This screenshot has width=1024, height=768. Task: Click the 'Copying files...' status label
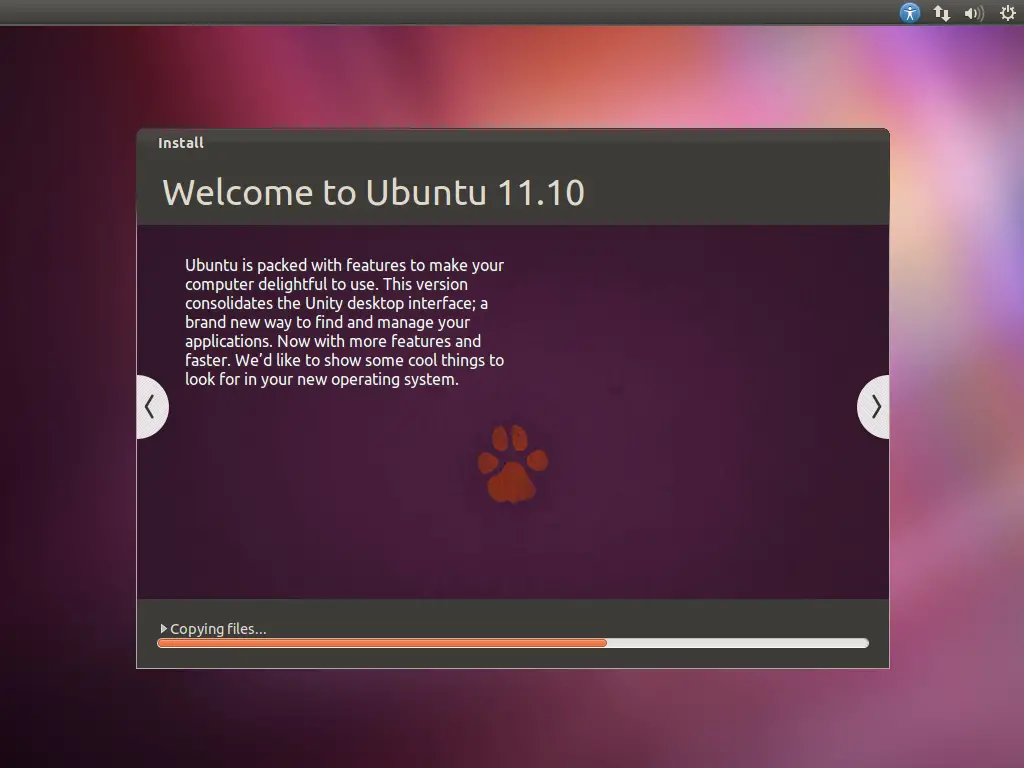coord(218,629)
